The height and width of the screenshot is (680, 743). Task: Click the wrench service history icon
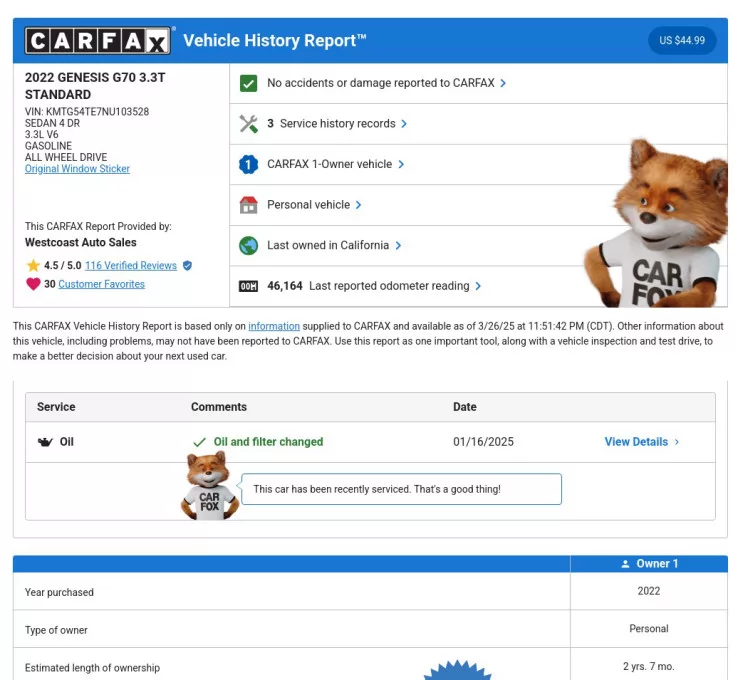pyautogui.click(x=249, y=124)
